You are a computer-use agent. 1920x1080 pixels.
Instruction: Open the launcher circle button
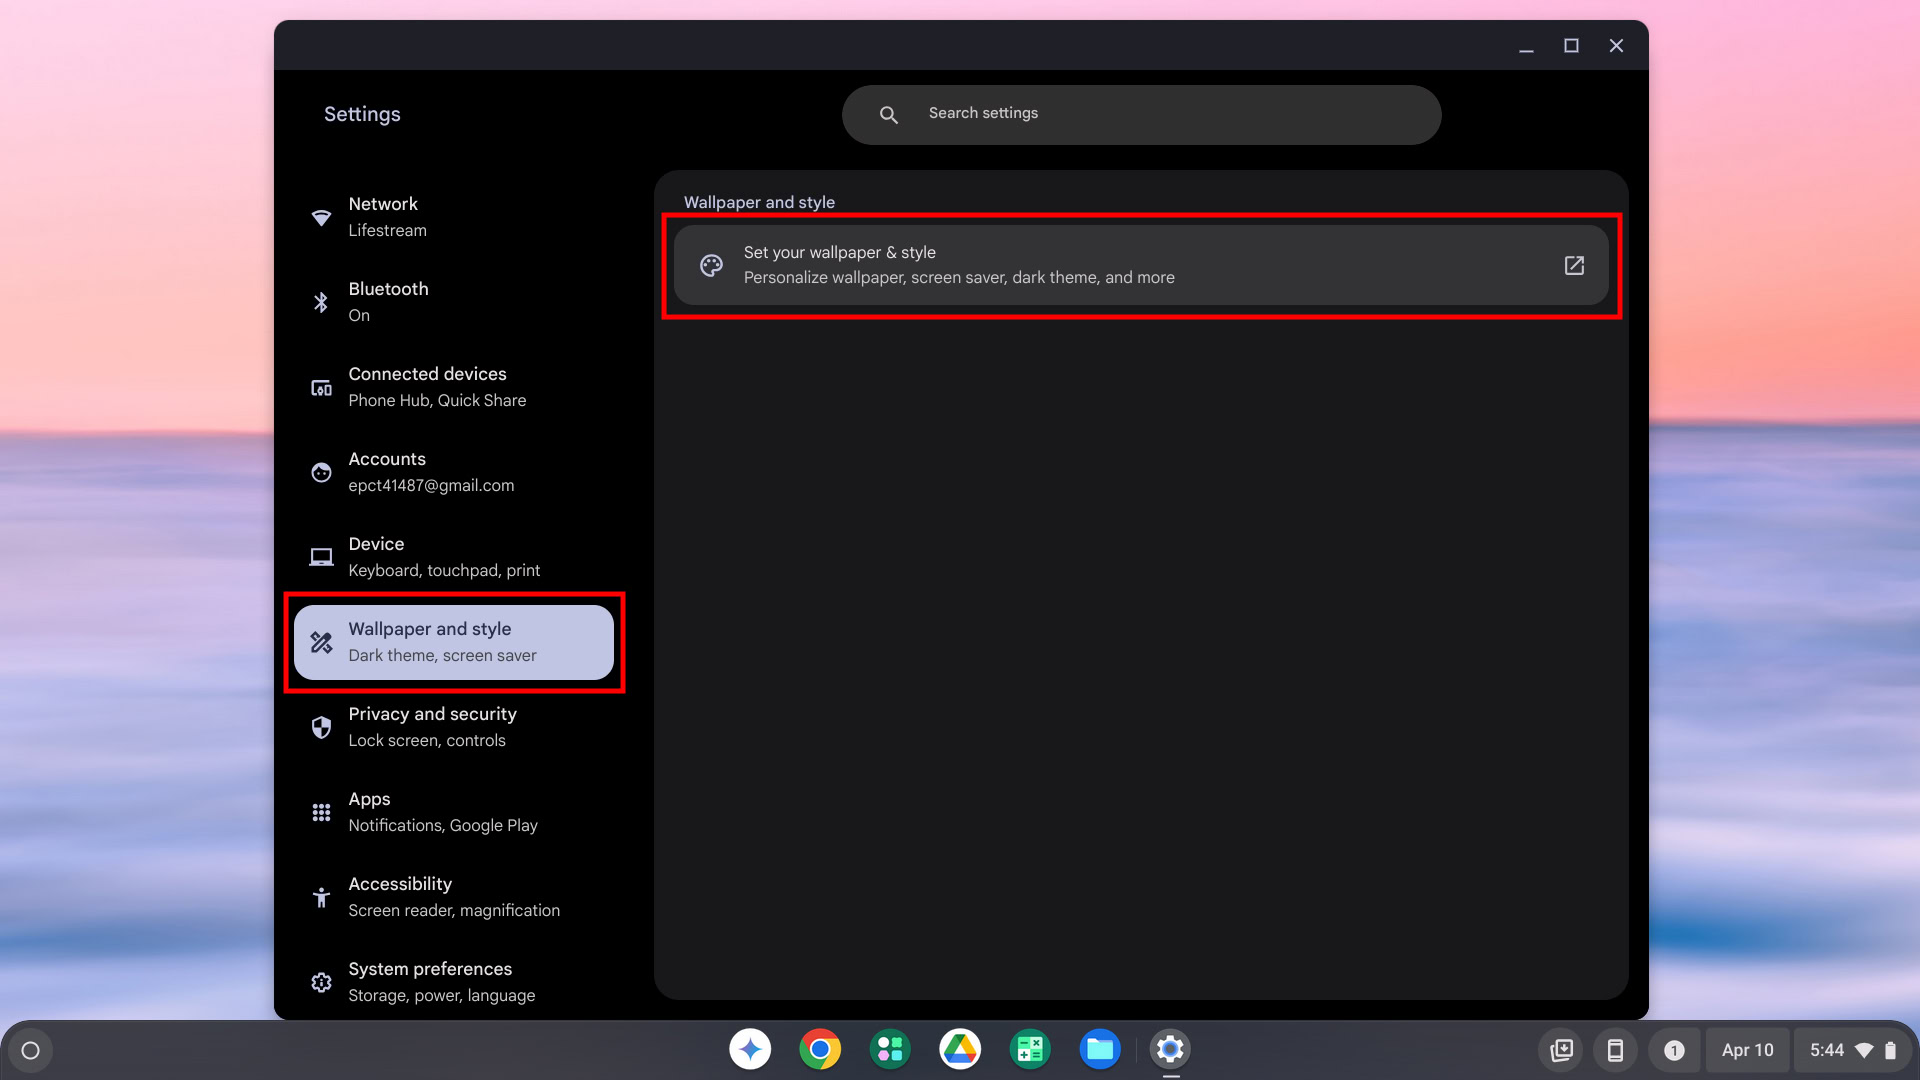pyautogui.click(x=31, y=1050)
